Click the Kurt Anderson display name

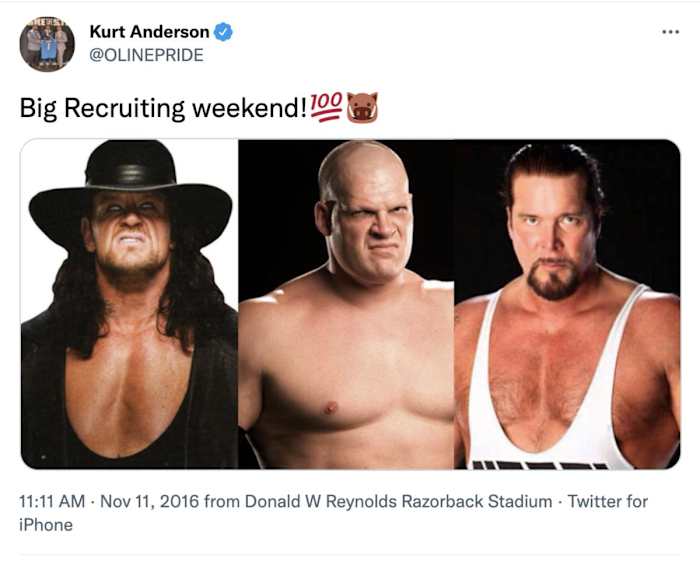(153, 32)
